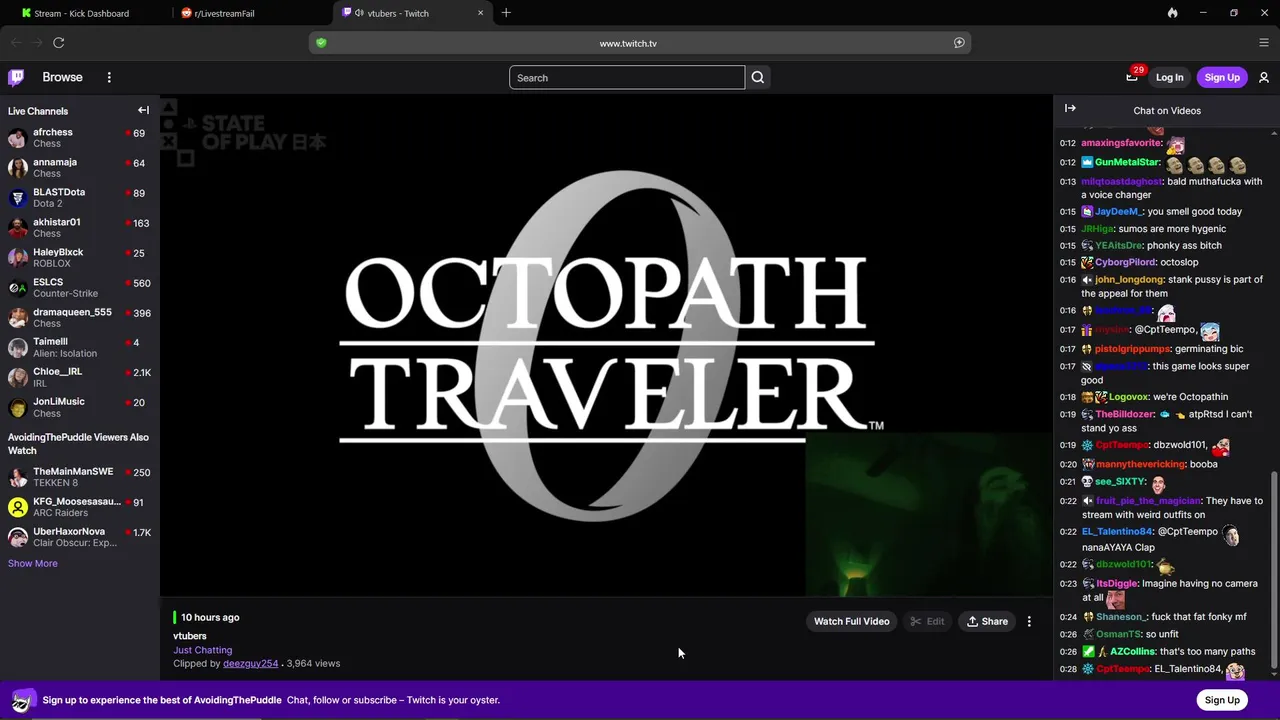Click username EL_Talentino84 in chat

1117,531
